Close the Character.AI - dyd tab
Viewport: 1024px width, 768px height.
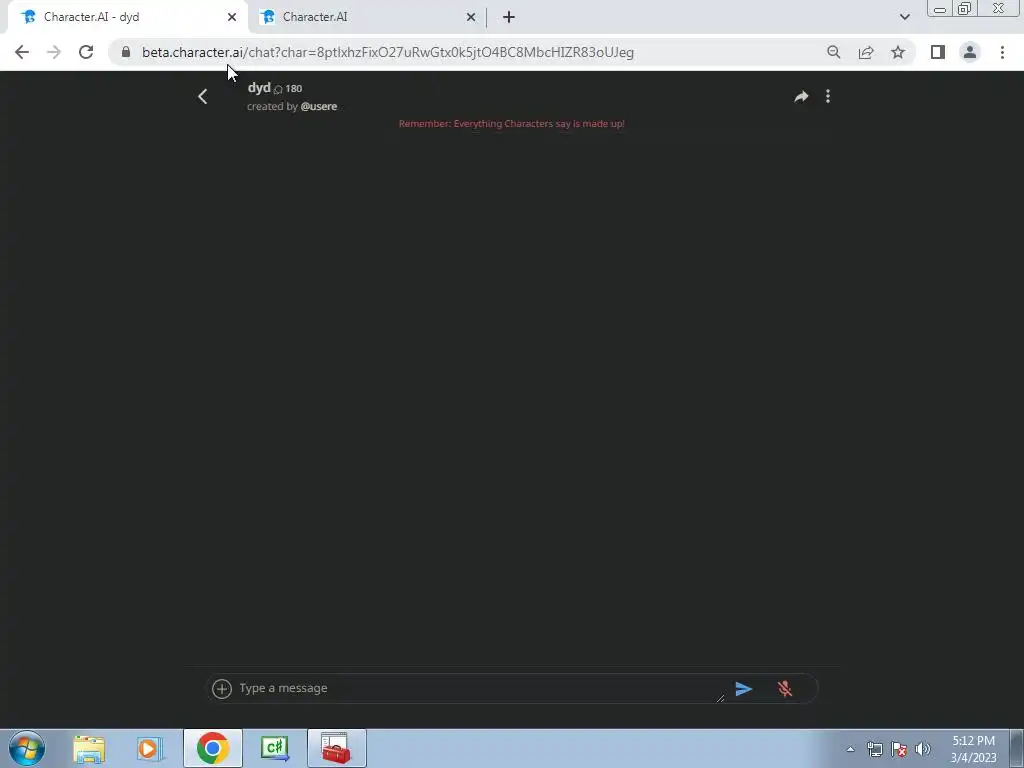(232, 17)
